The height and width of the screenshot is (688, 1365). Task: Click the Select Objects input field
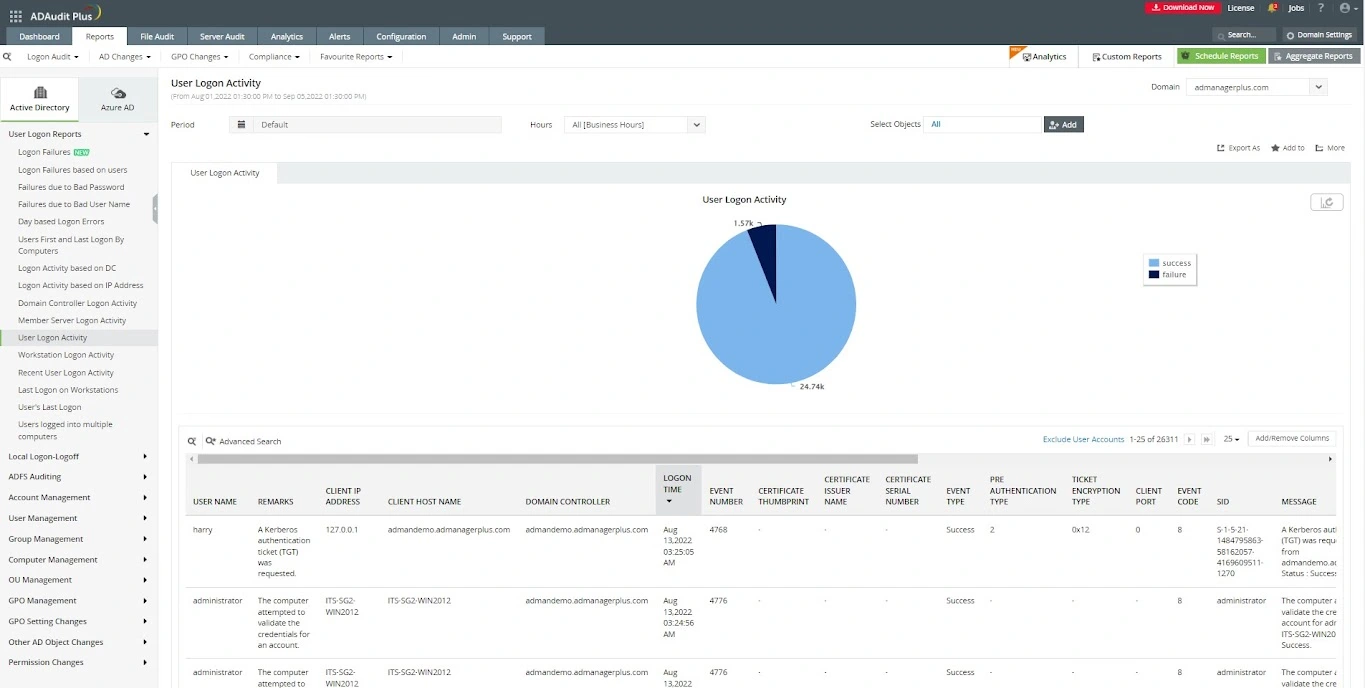click(x=983, y=125)
